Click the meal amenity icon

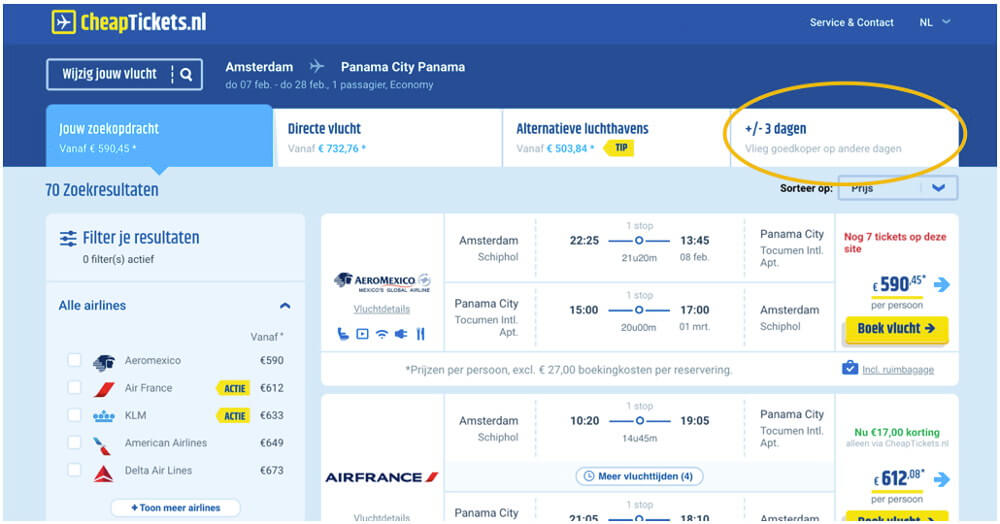(x=420, y=333)
